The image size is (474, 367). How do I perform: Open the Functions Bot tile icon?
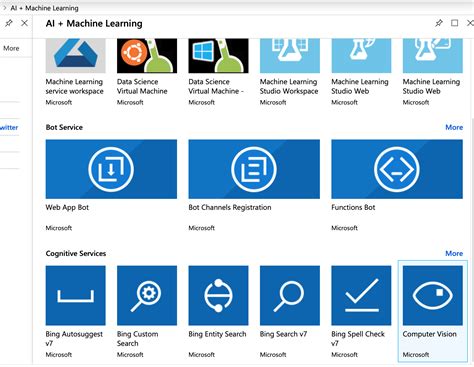pyautogui.click(x=397, y=169)
